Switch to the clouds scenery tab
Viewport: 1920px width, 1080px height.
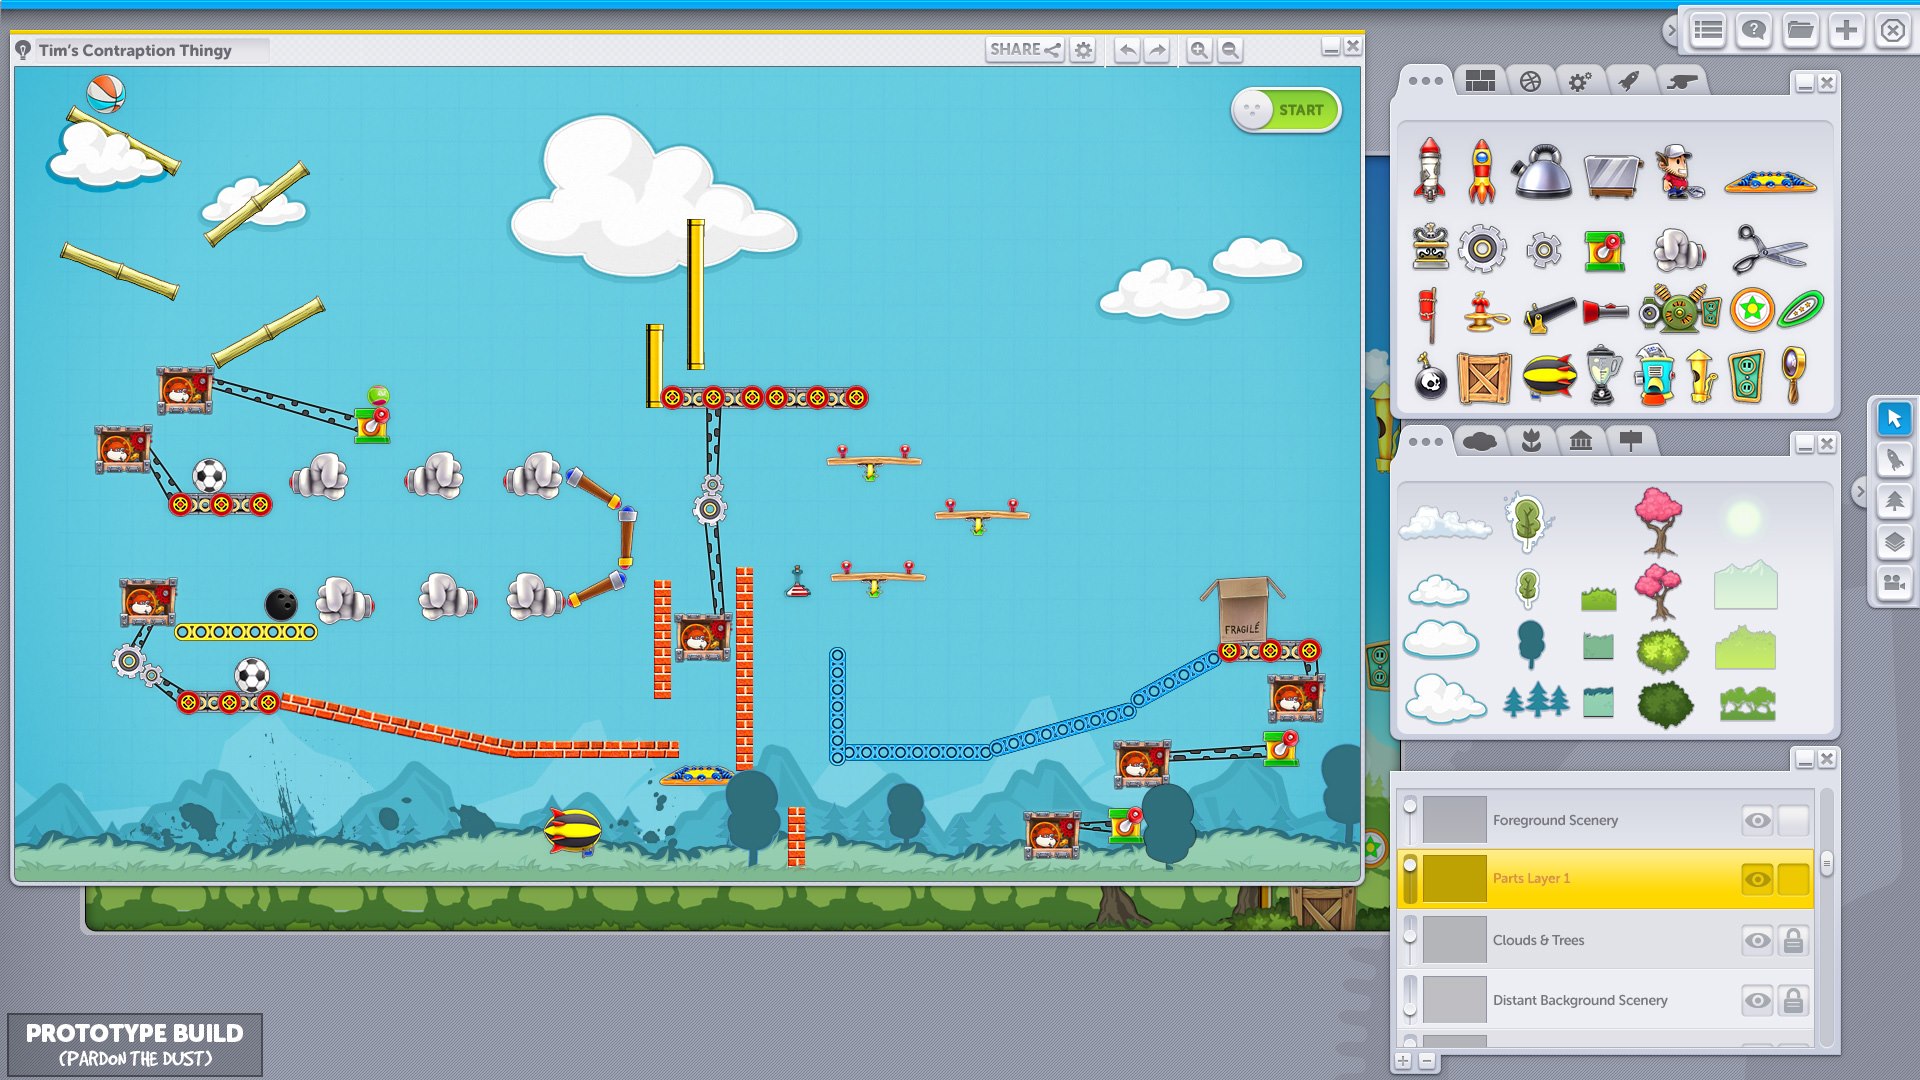coord(1480,441)
